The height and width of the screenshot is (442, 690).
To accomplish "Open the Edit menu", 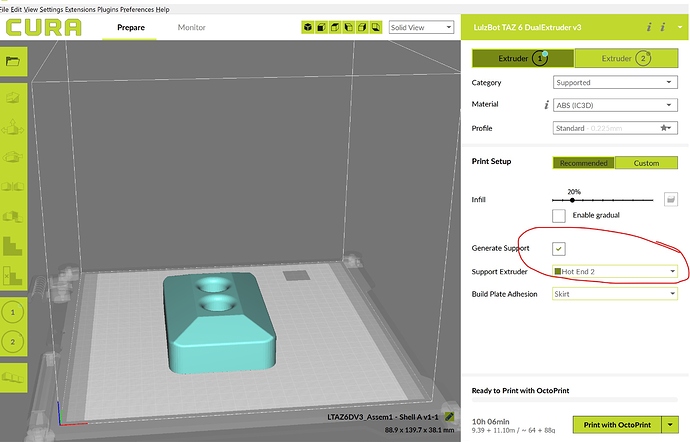I will (x=16, y=9).
